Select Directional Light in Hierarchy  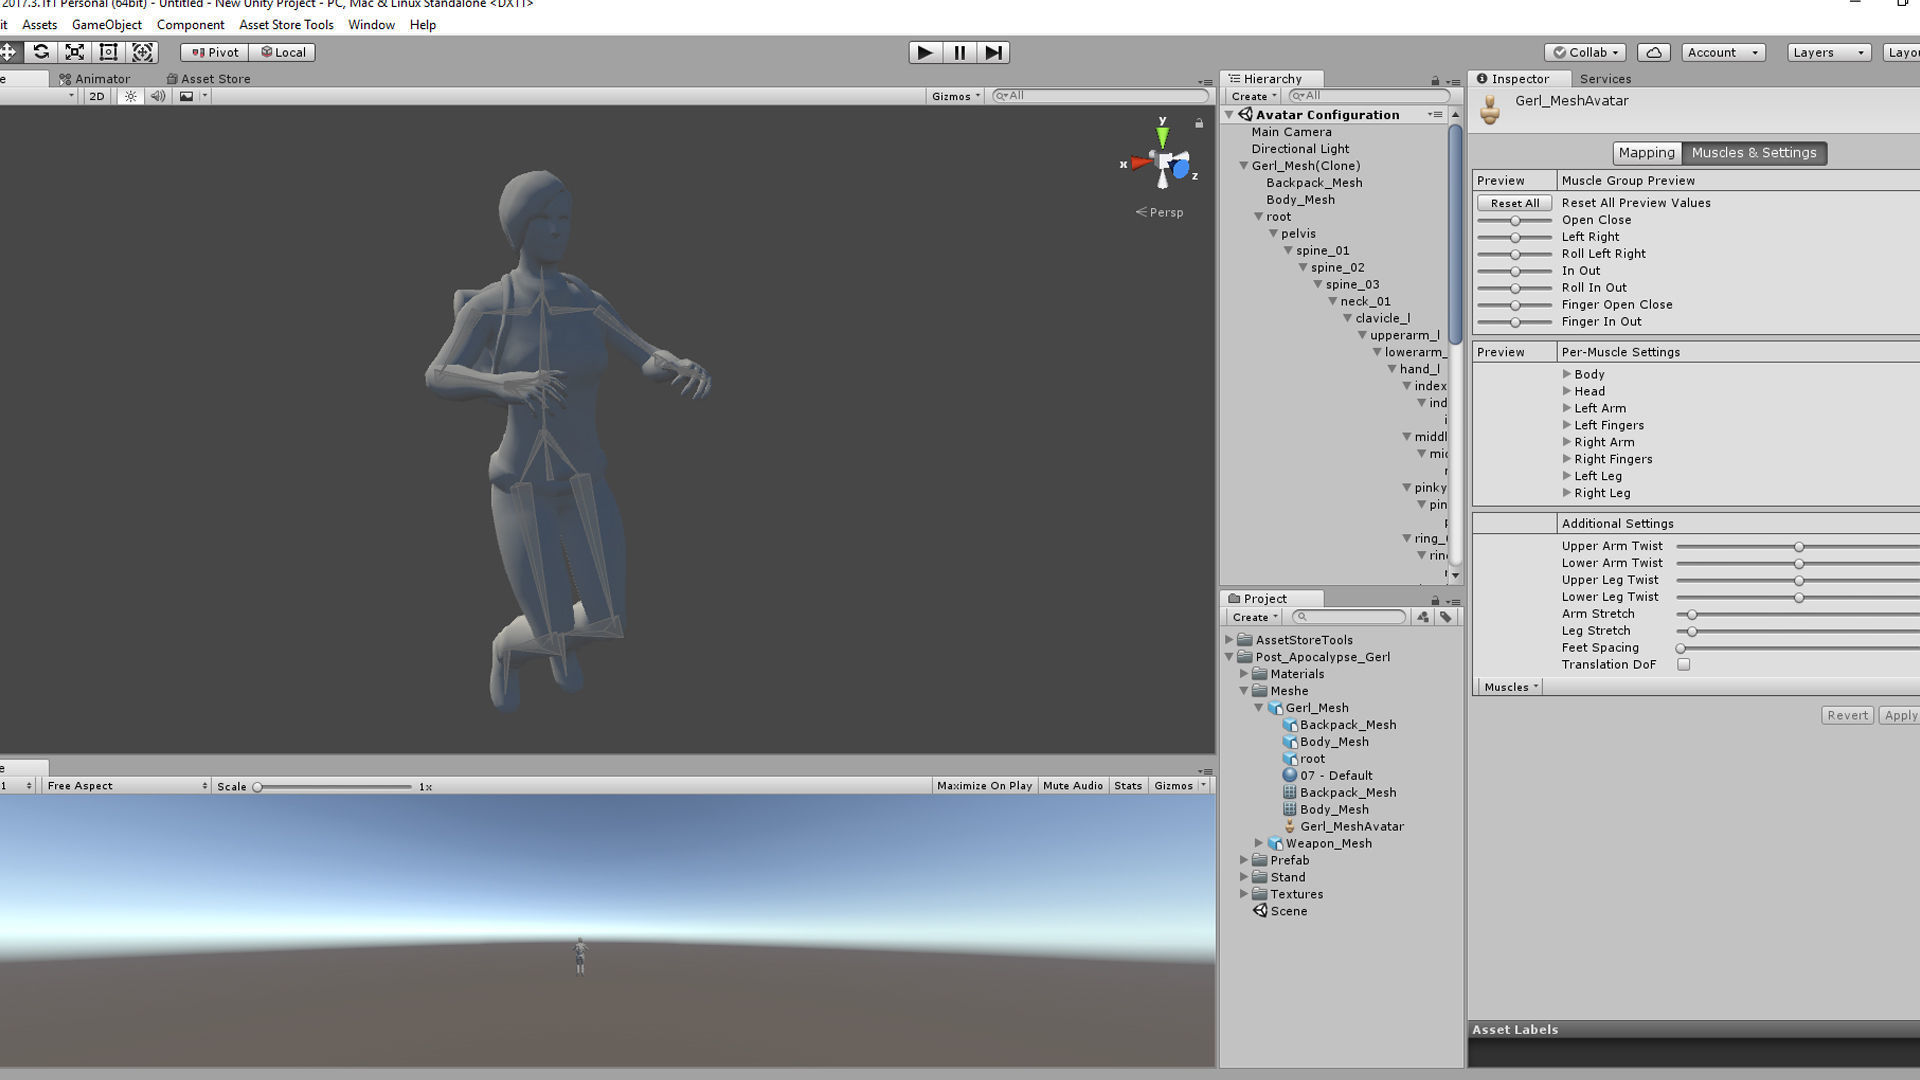[x=1300, y=149]
